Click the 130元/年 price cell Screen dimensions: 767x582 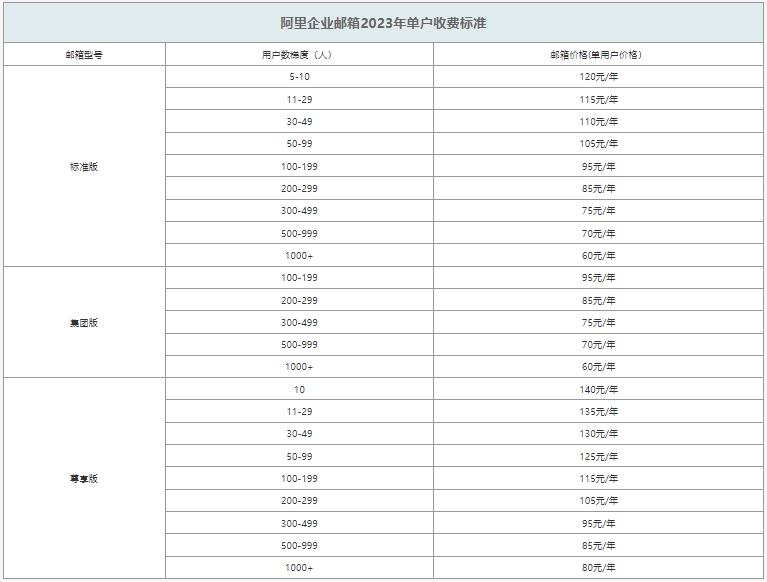coord(598,434)
